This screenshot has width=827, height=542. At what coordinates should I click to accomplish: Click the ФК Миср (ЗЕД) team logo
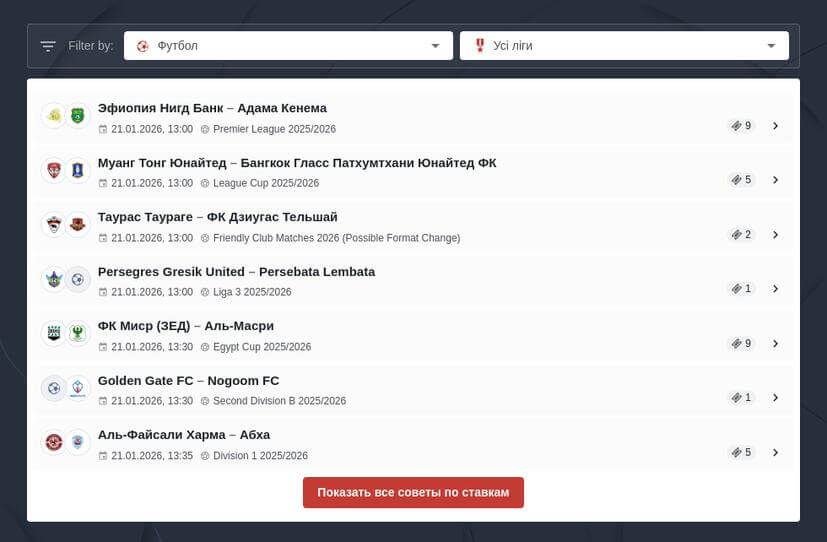click(x=54, y=333)
